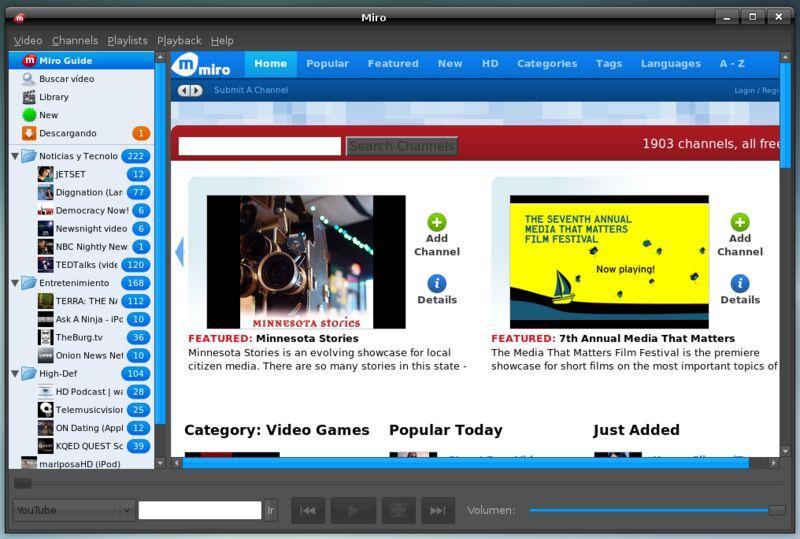The width and height of the screenshot is (800, 539).
Task: Click the Submit A Channel link
Action: [x=251, y=90]
